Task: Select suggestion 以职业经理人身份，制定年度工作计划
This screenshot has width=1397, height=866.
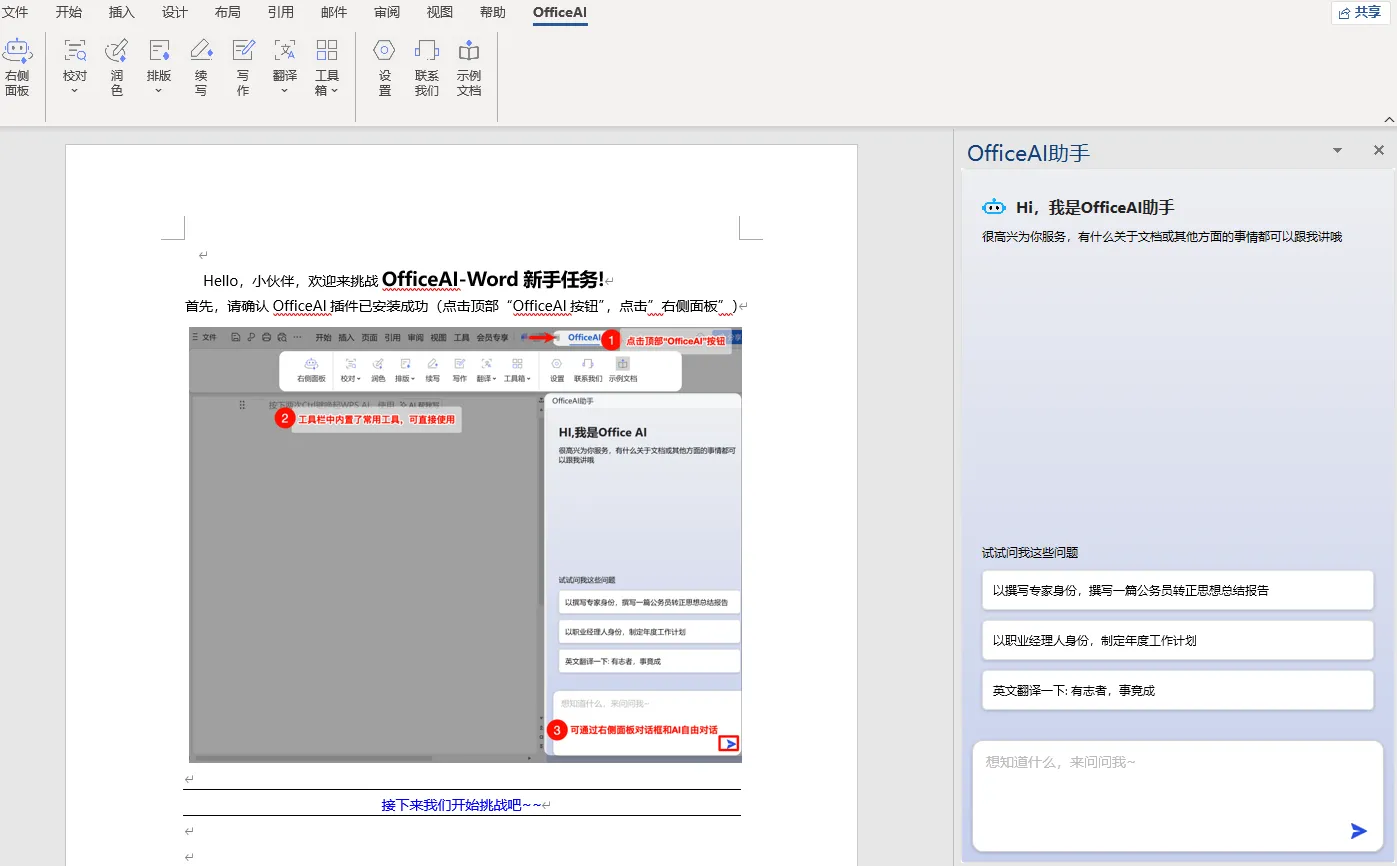Action: 1177,640
